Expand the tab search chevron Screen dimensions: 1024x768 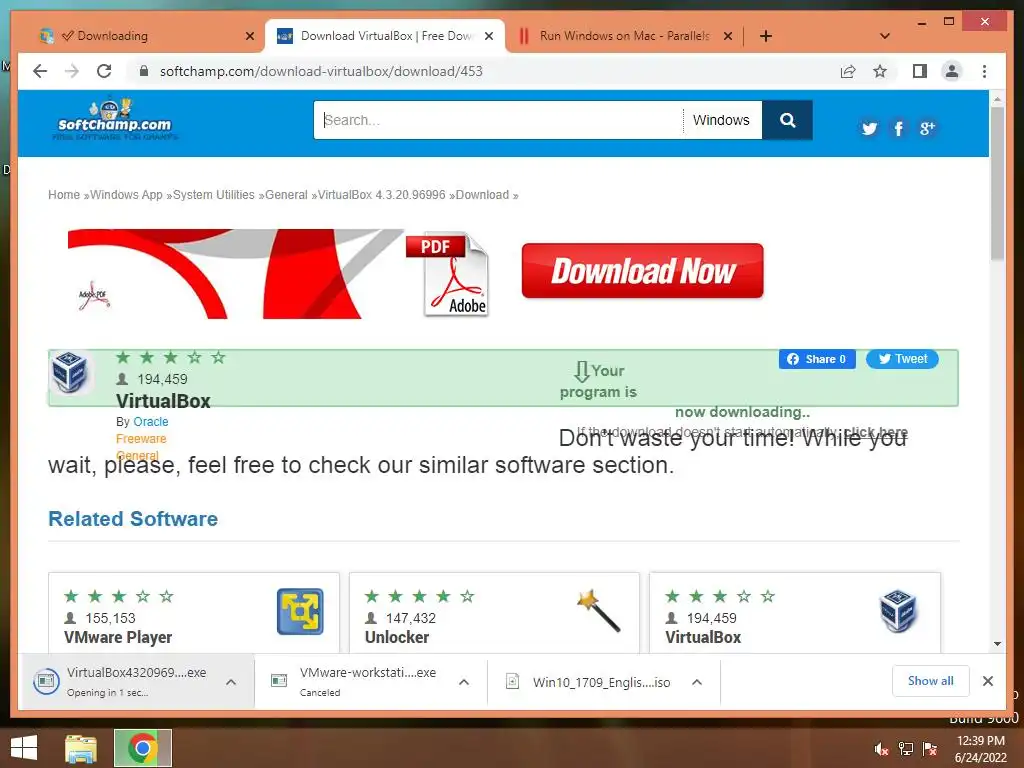click(885, 36)
